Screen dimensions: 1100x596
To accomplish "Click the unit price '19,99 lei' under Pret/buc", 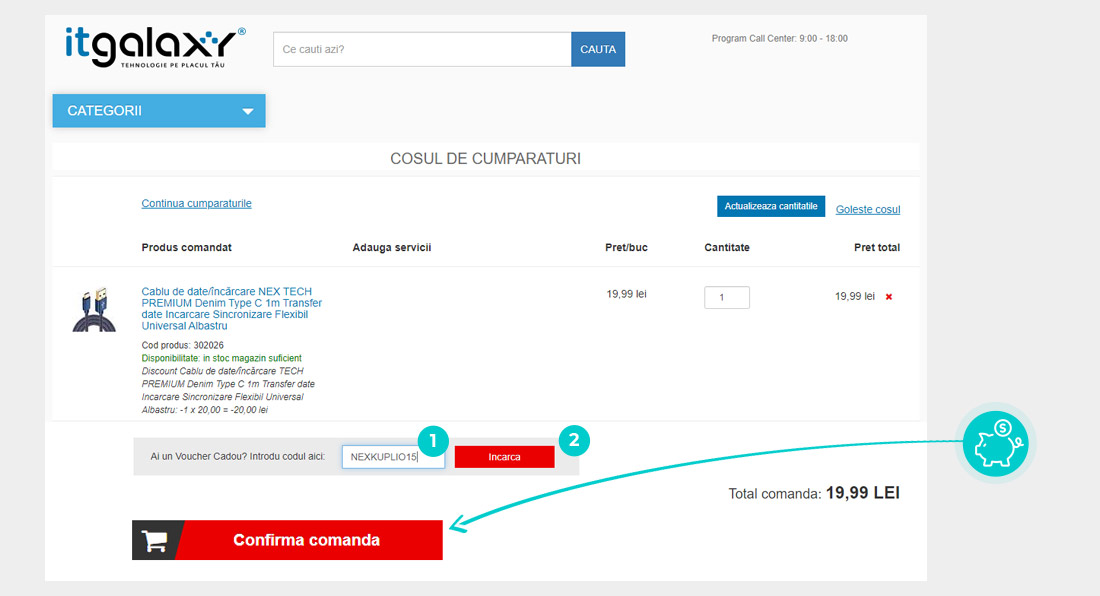I will (626, 294).
